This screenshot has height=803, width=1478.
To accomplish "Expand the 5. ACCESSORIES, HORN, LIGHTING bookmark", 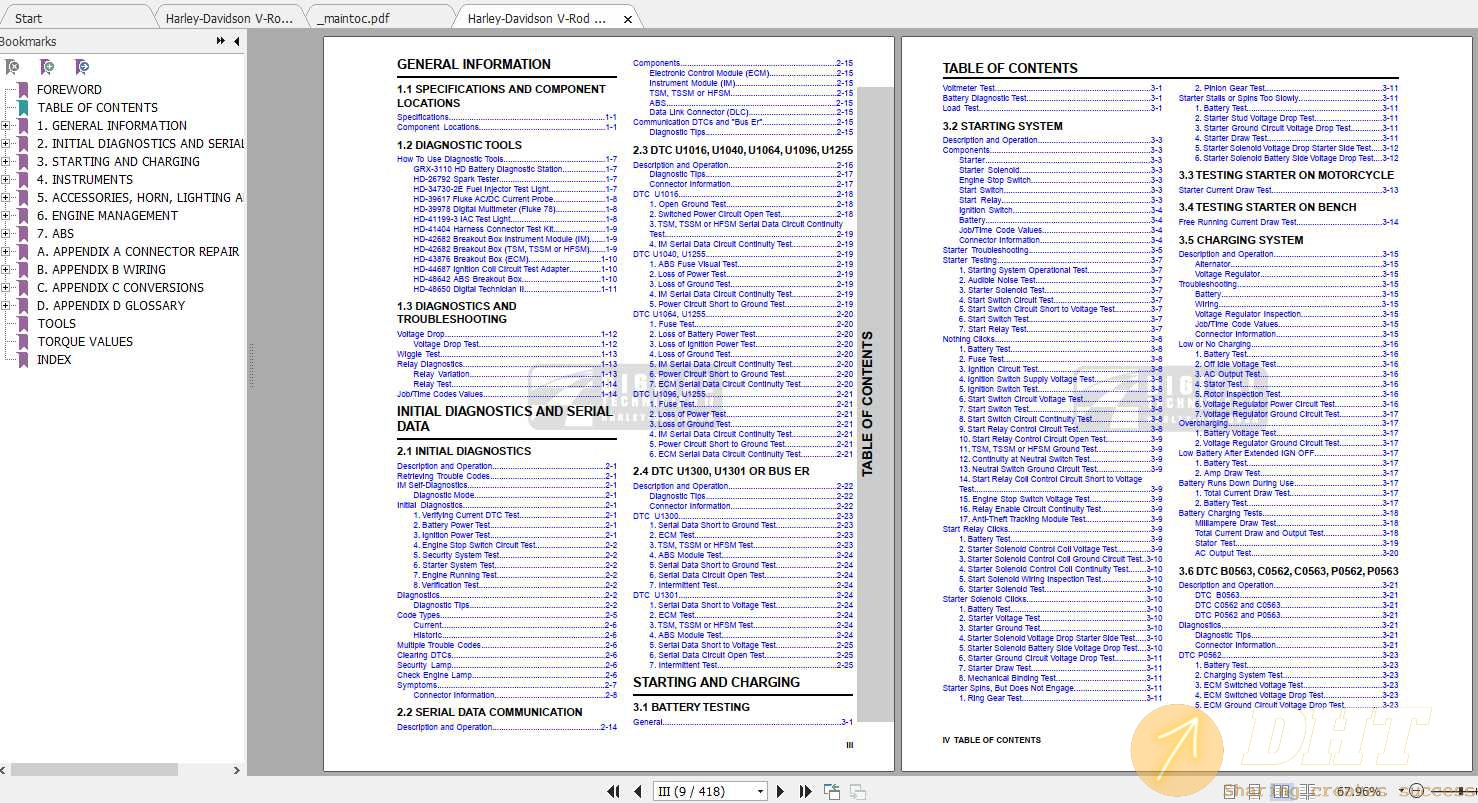I will 6,198.
